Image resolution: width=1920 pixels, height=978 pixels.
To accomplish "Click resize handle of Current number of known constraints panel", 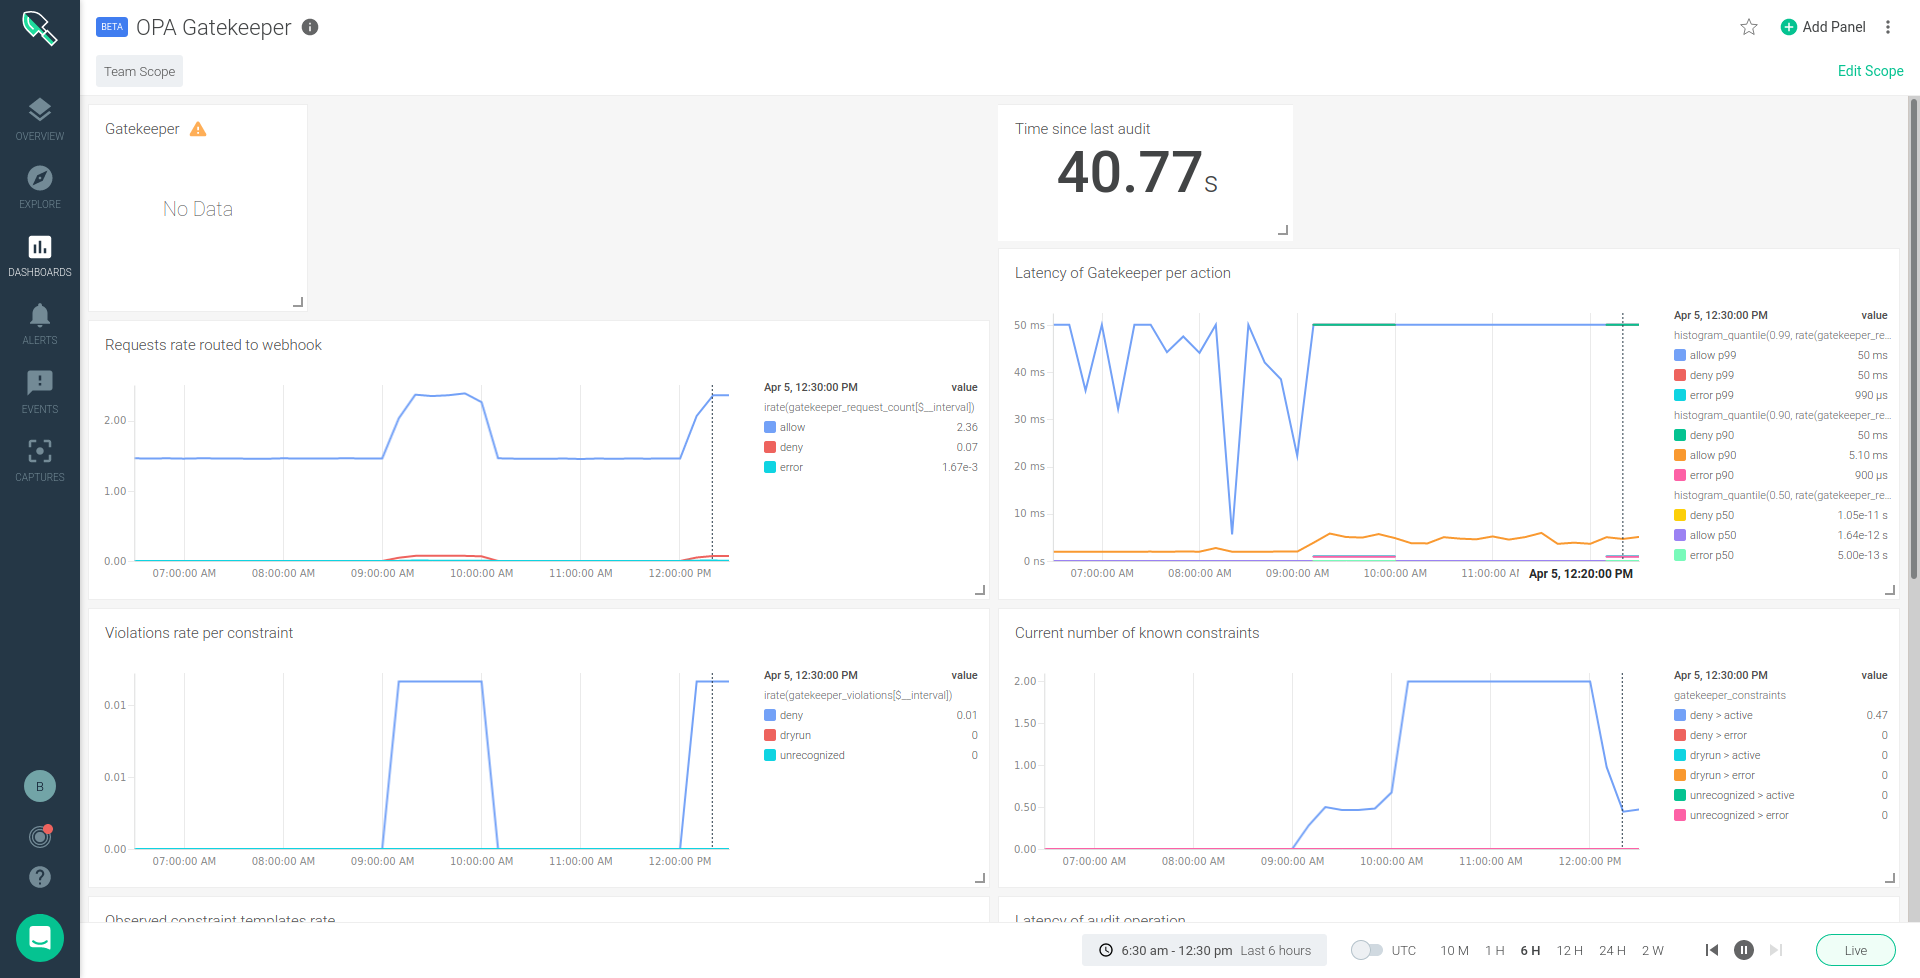I will [1890, 878].
